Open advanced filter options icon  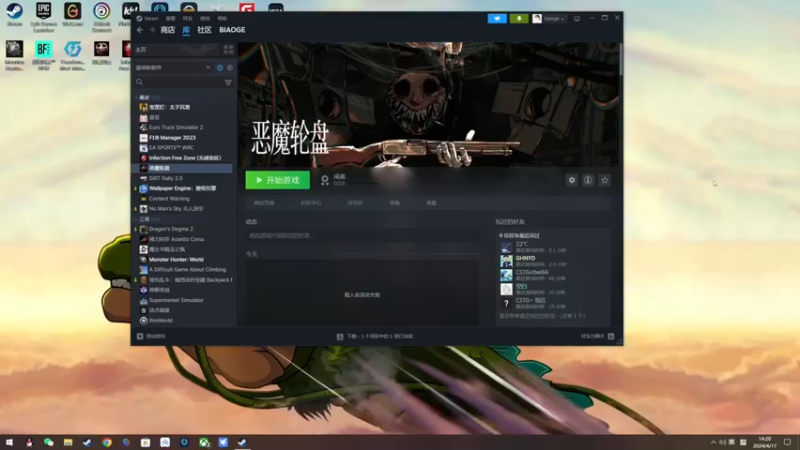[x=228, y=82]
